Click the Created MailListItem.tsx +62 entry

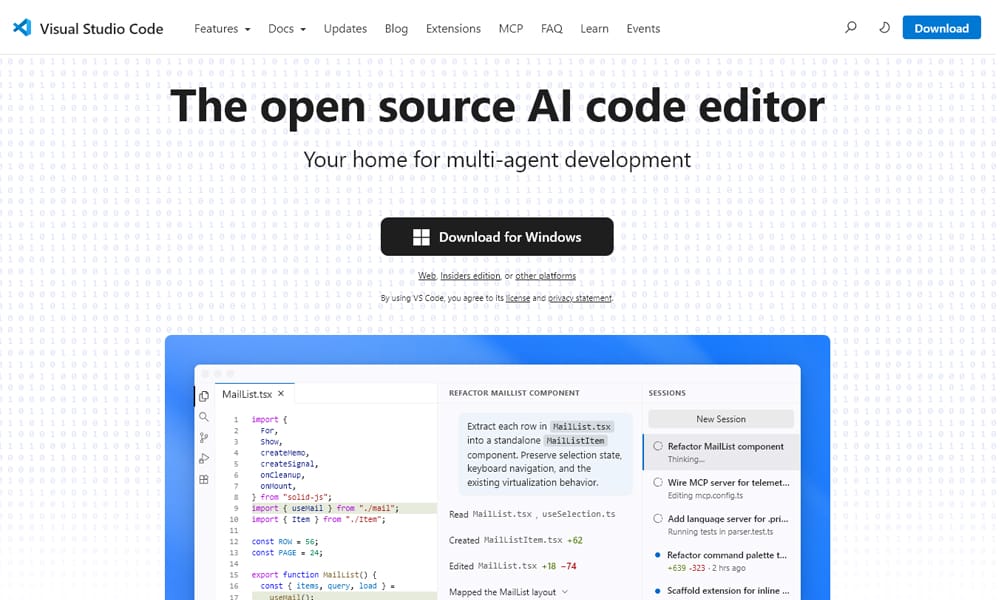(515, 540)
